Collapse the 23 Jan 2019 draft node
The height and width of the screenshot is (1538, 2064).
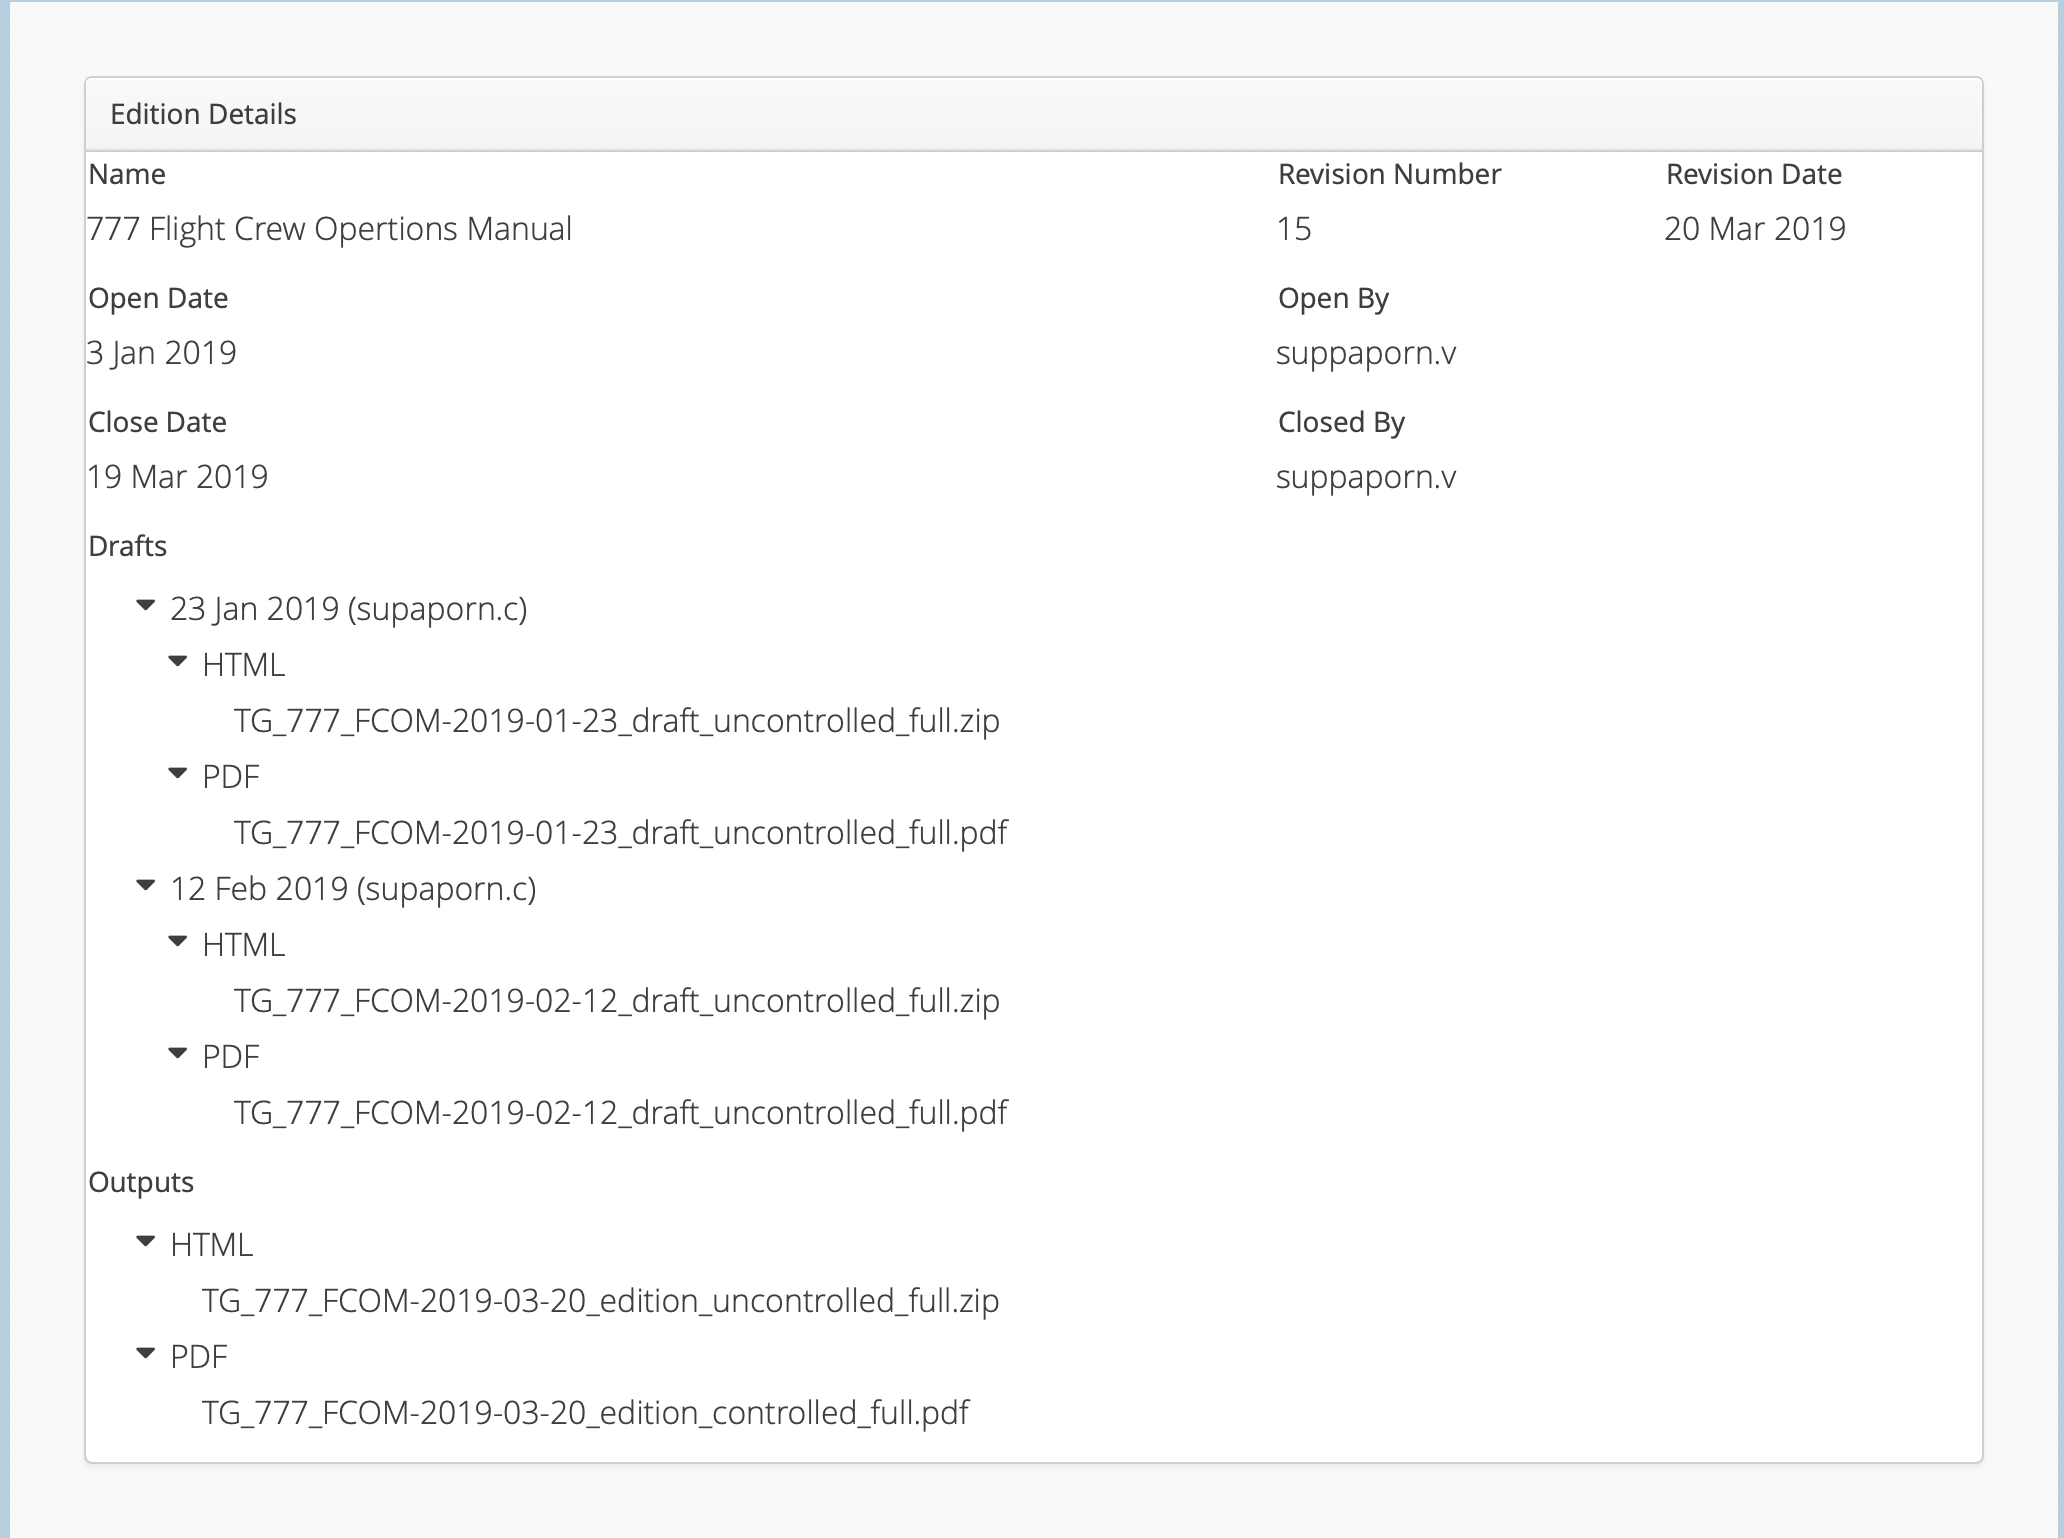coord(146,606)
